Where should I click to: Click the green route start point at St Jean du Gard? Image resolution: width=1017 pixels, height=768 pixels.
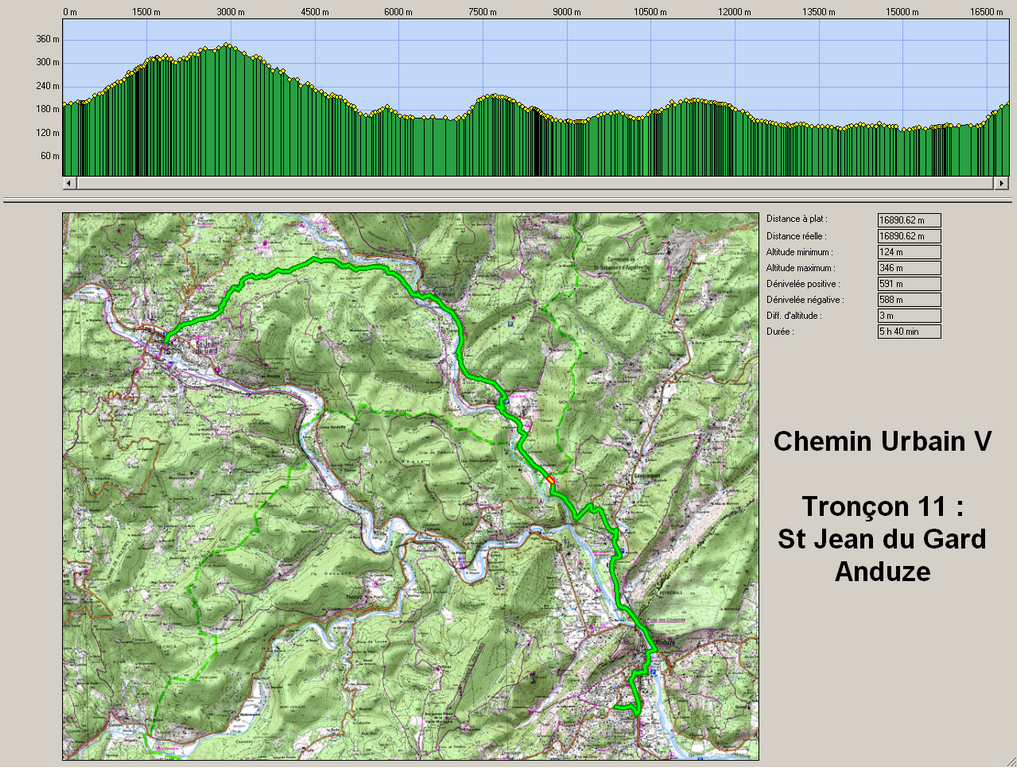coord(165,339)
